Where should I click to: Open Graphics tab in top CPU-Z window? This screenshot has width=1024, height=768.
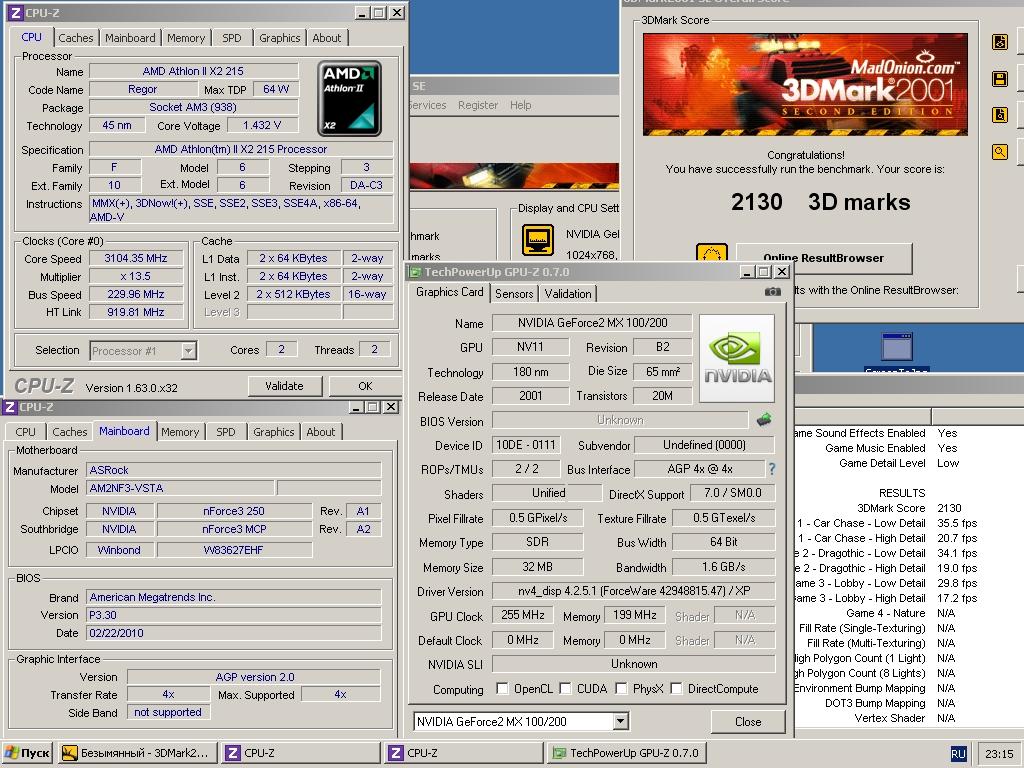[x=280, y=38]
